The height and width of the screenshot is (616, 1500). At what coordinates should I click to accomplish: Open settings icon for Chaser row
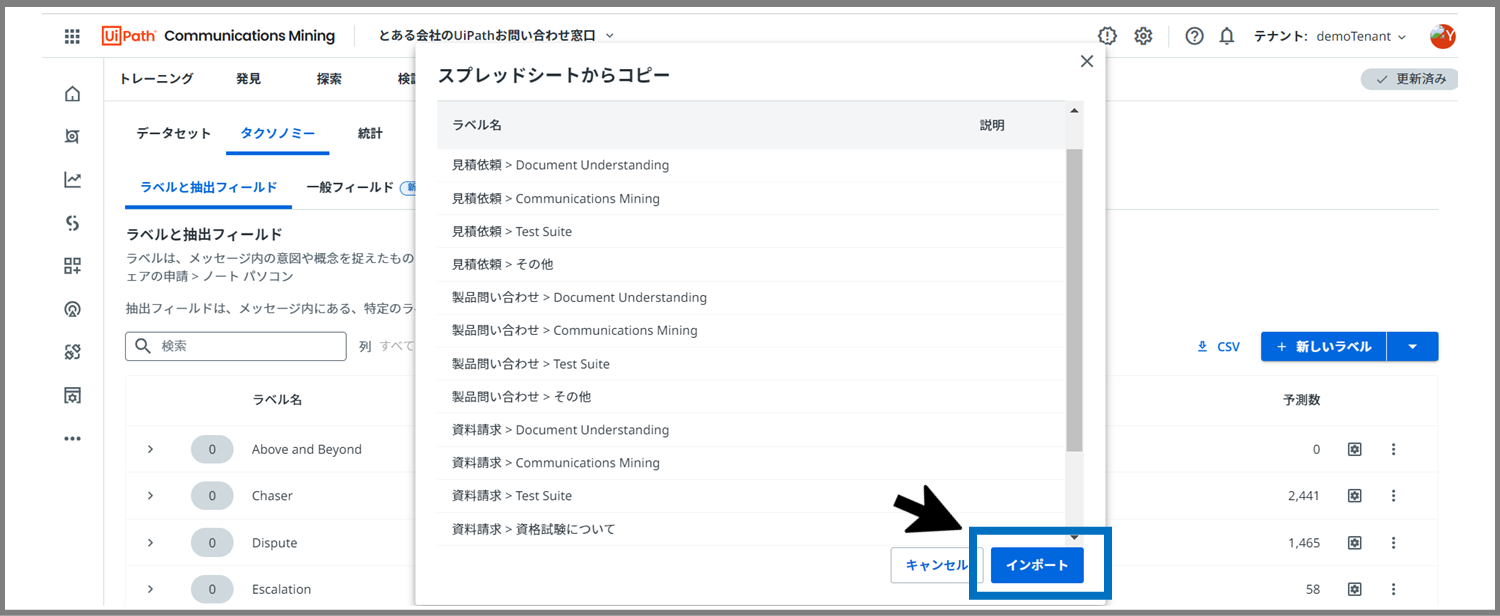pos(1354,496)
